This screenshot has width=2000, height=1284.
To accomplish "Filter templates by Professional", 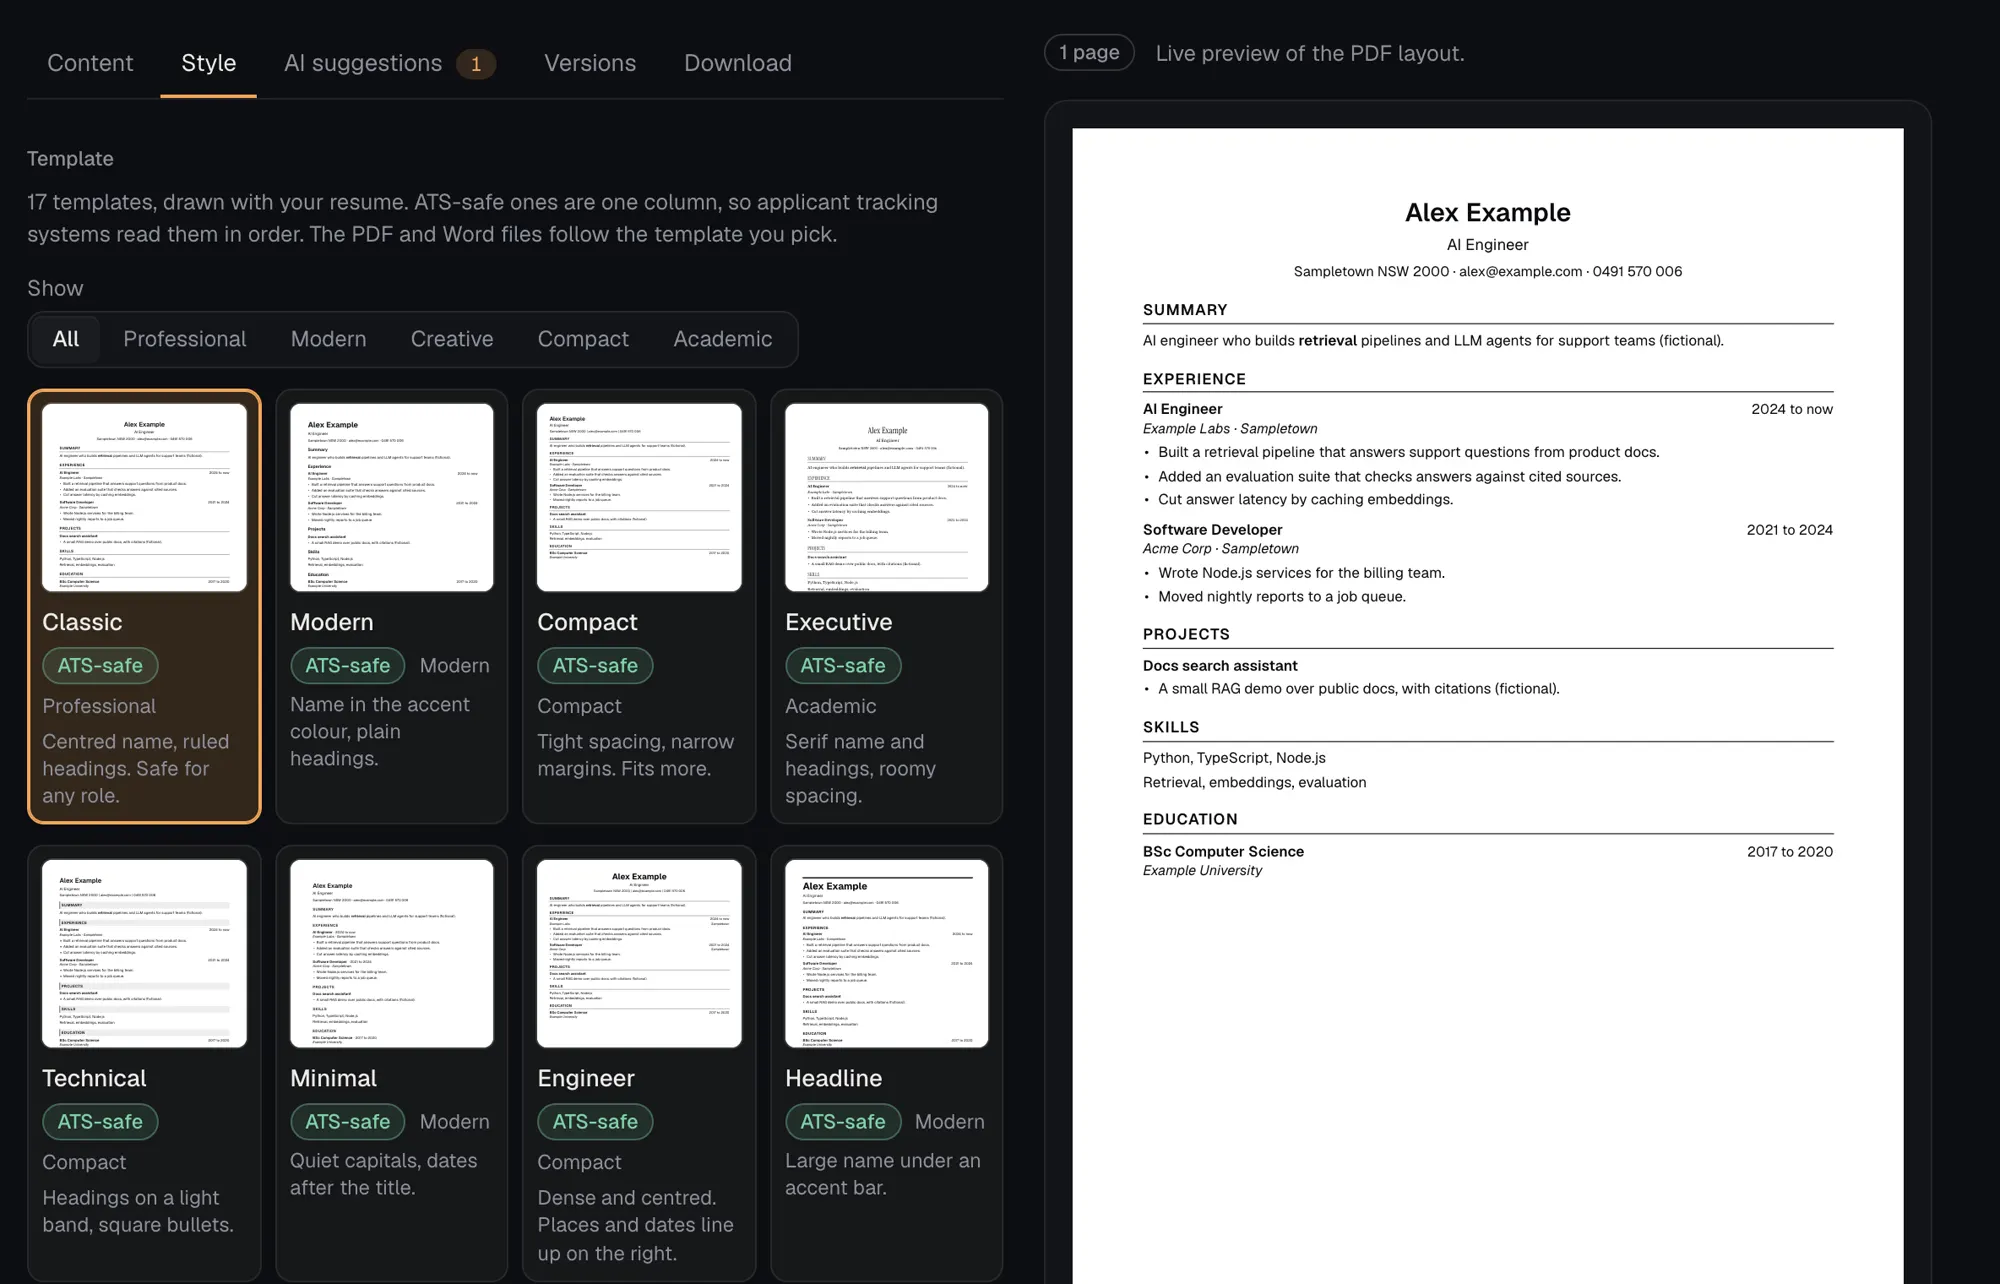I will 185,339.
